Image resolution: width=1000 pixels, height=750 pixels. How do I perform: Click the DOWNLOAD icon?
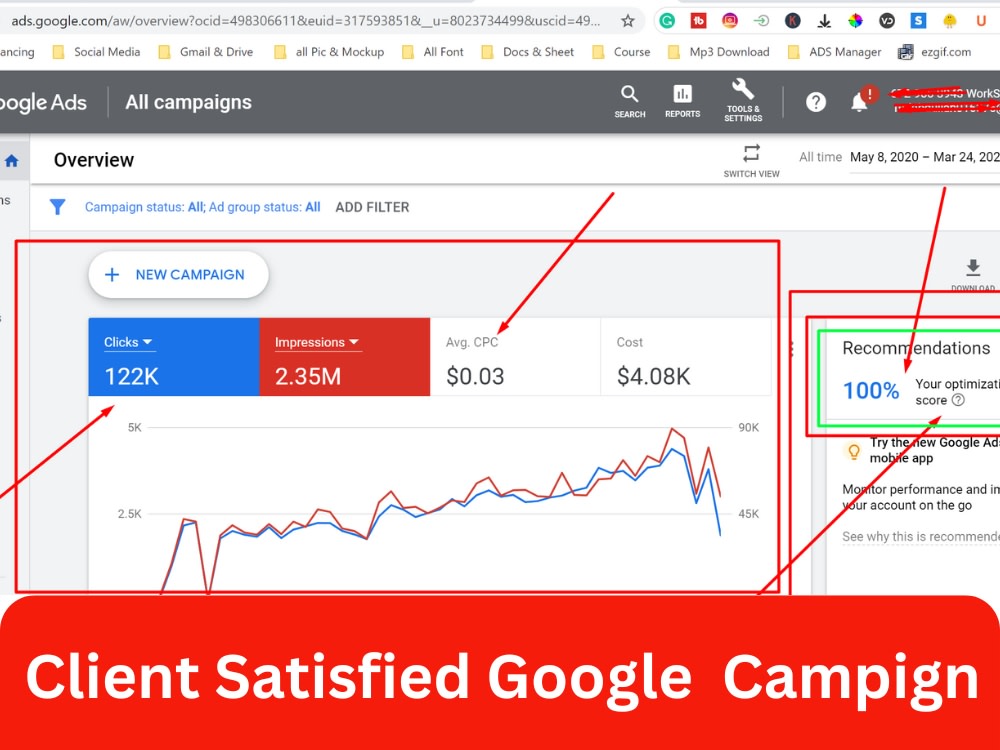tap(973, 274)
